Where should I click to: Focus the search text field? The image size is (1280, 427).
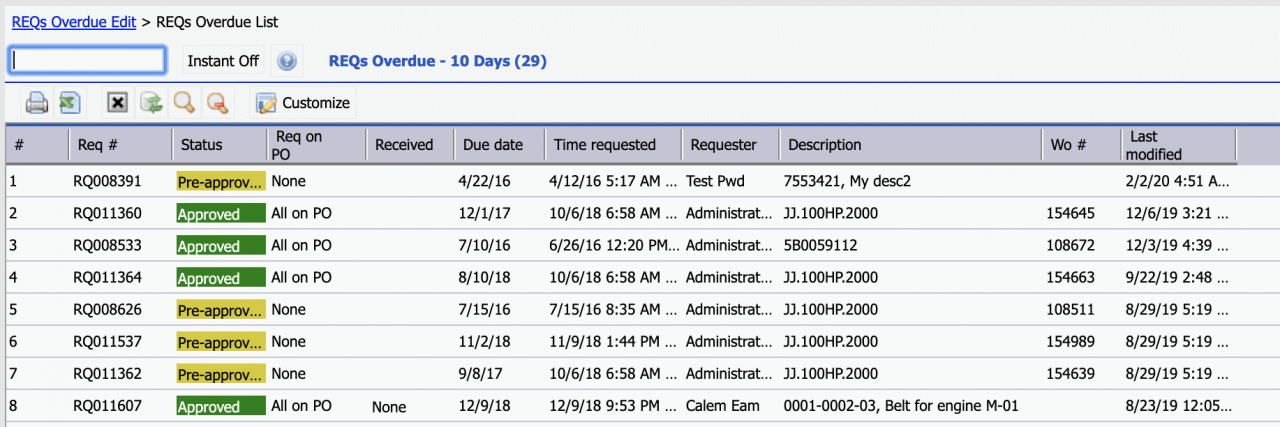coord(87,60)
